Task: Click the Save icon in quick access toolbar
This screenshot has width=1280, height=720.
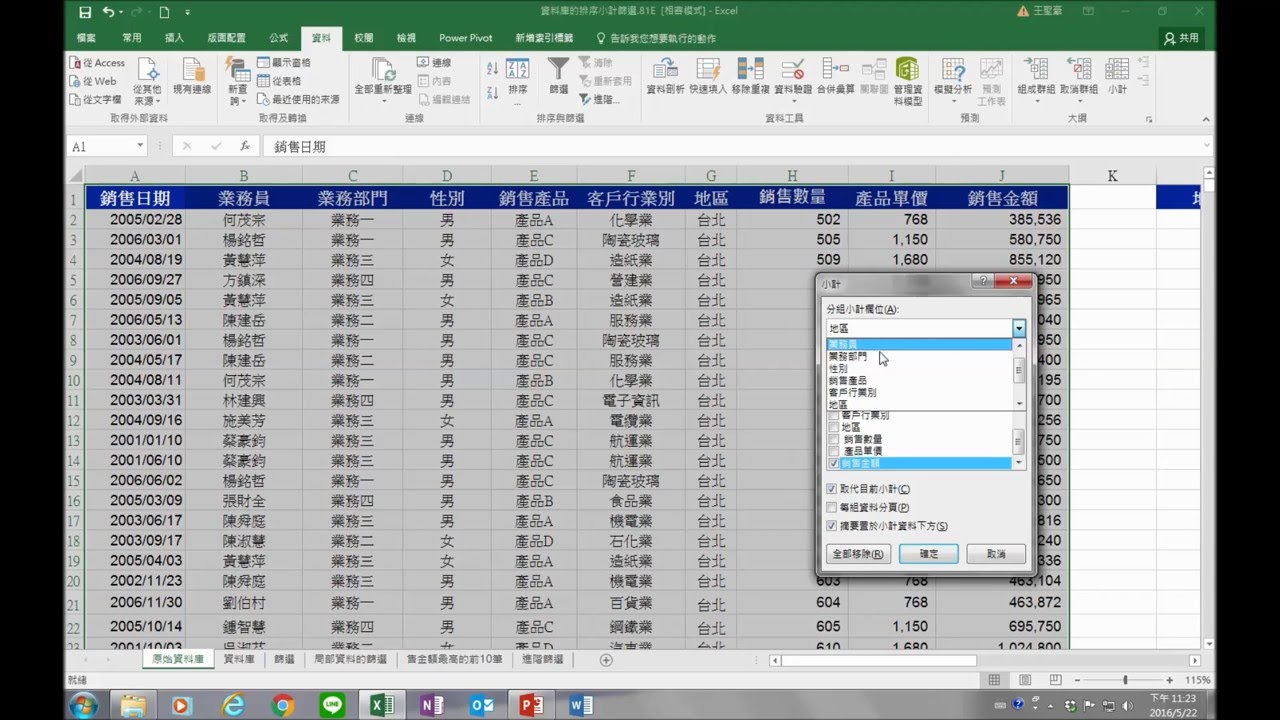Action: [85, 12]
